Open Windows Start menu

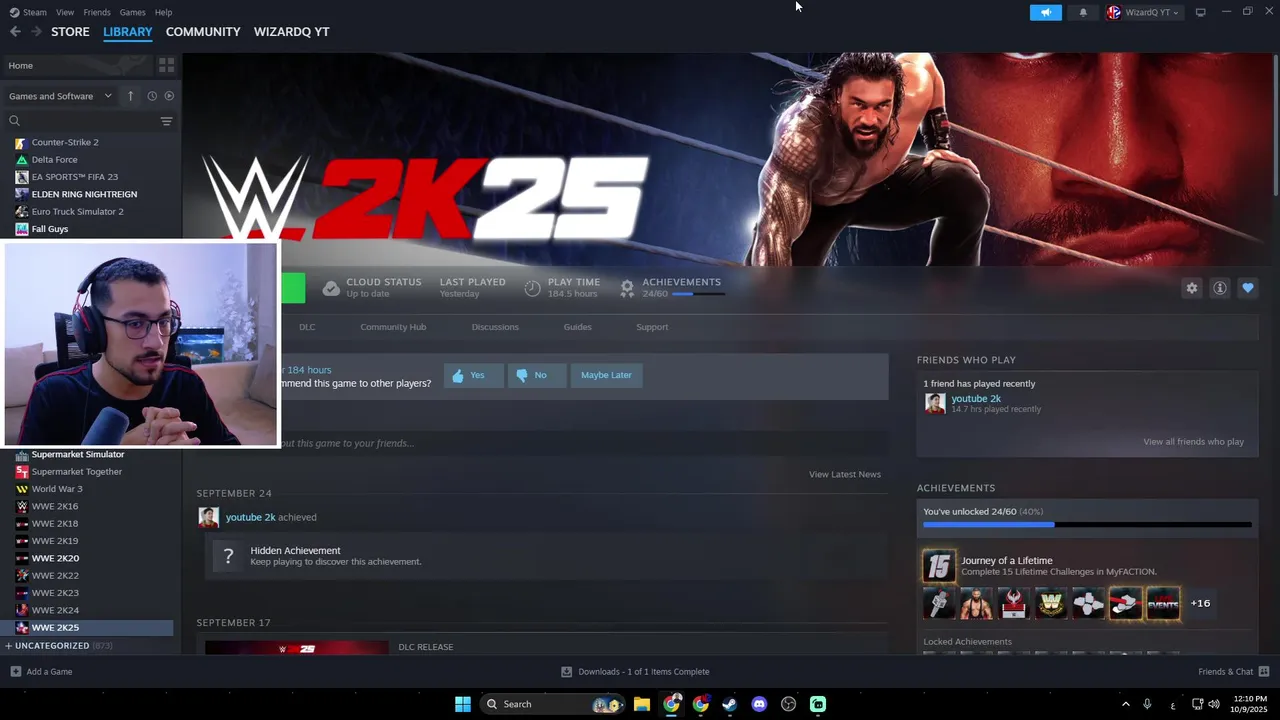pos(463,704)
